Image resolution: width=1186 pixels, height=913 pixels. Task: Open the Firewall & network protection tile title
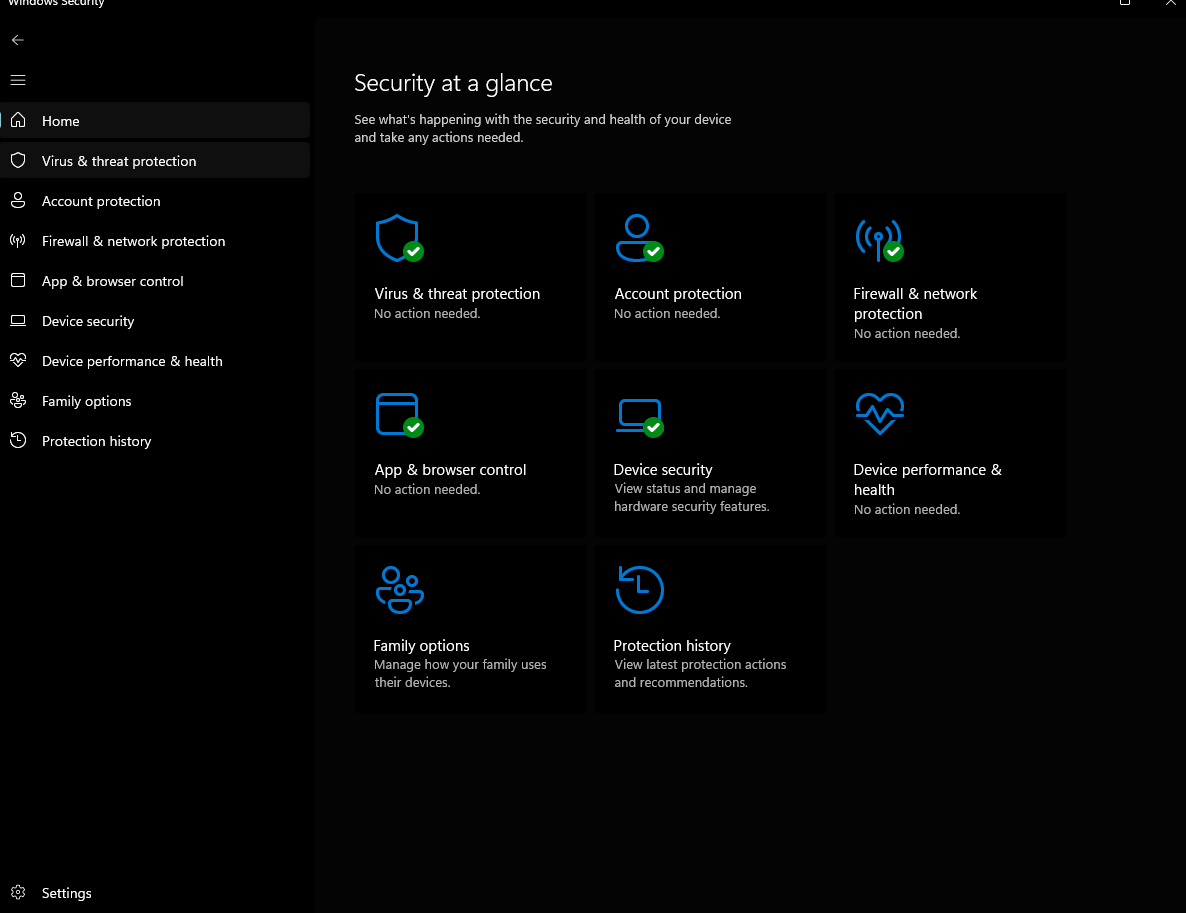point(915,303)
